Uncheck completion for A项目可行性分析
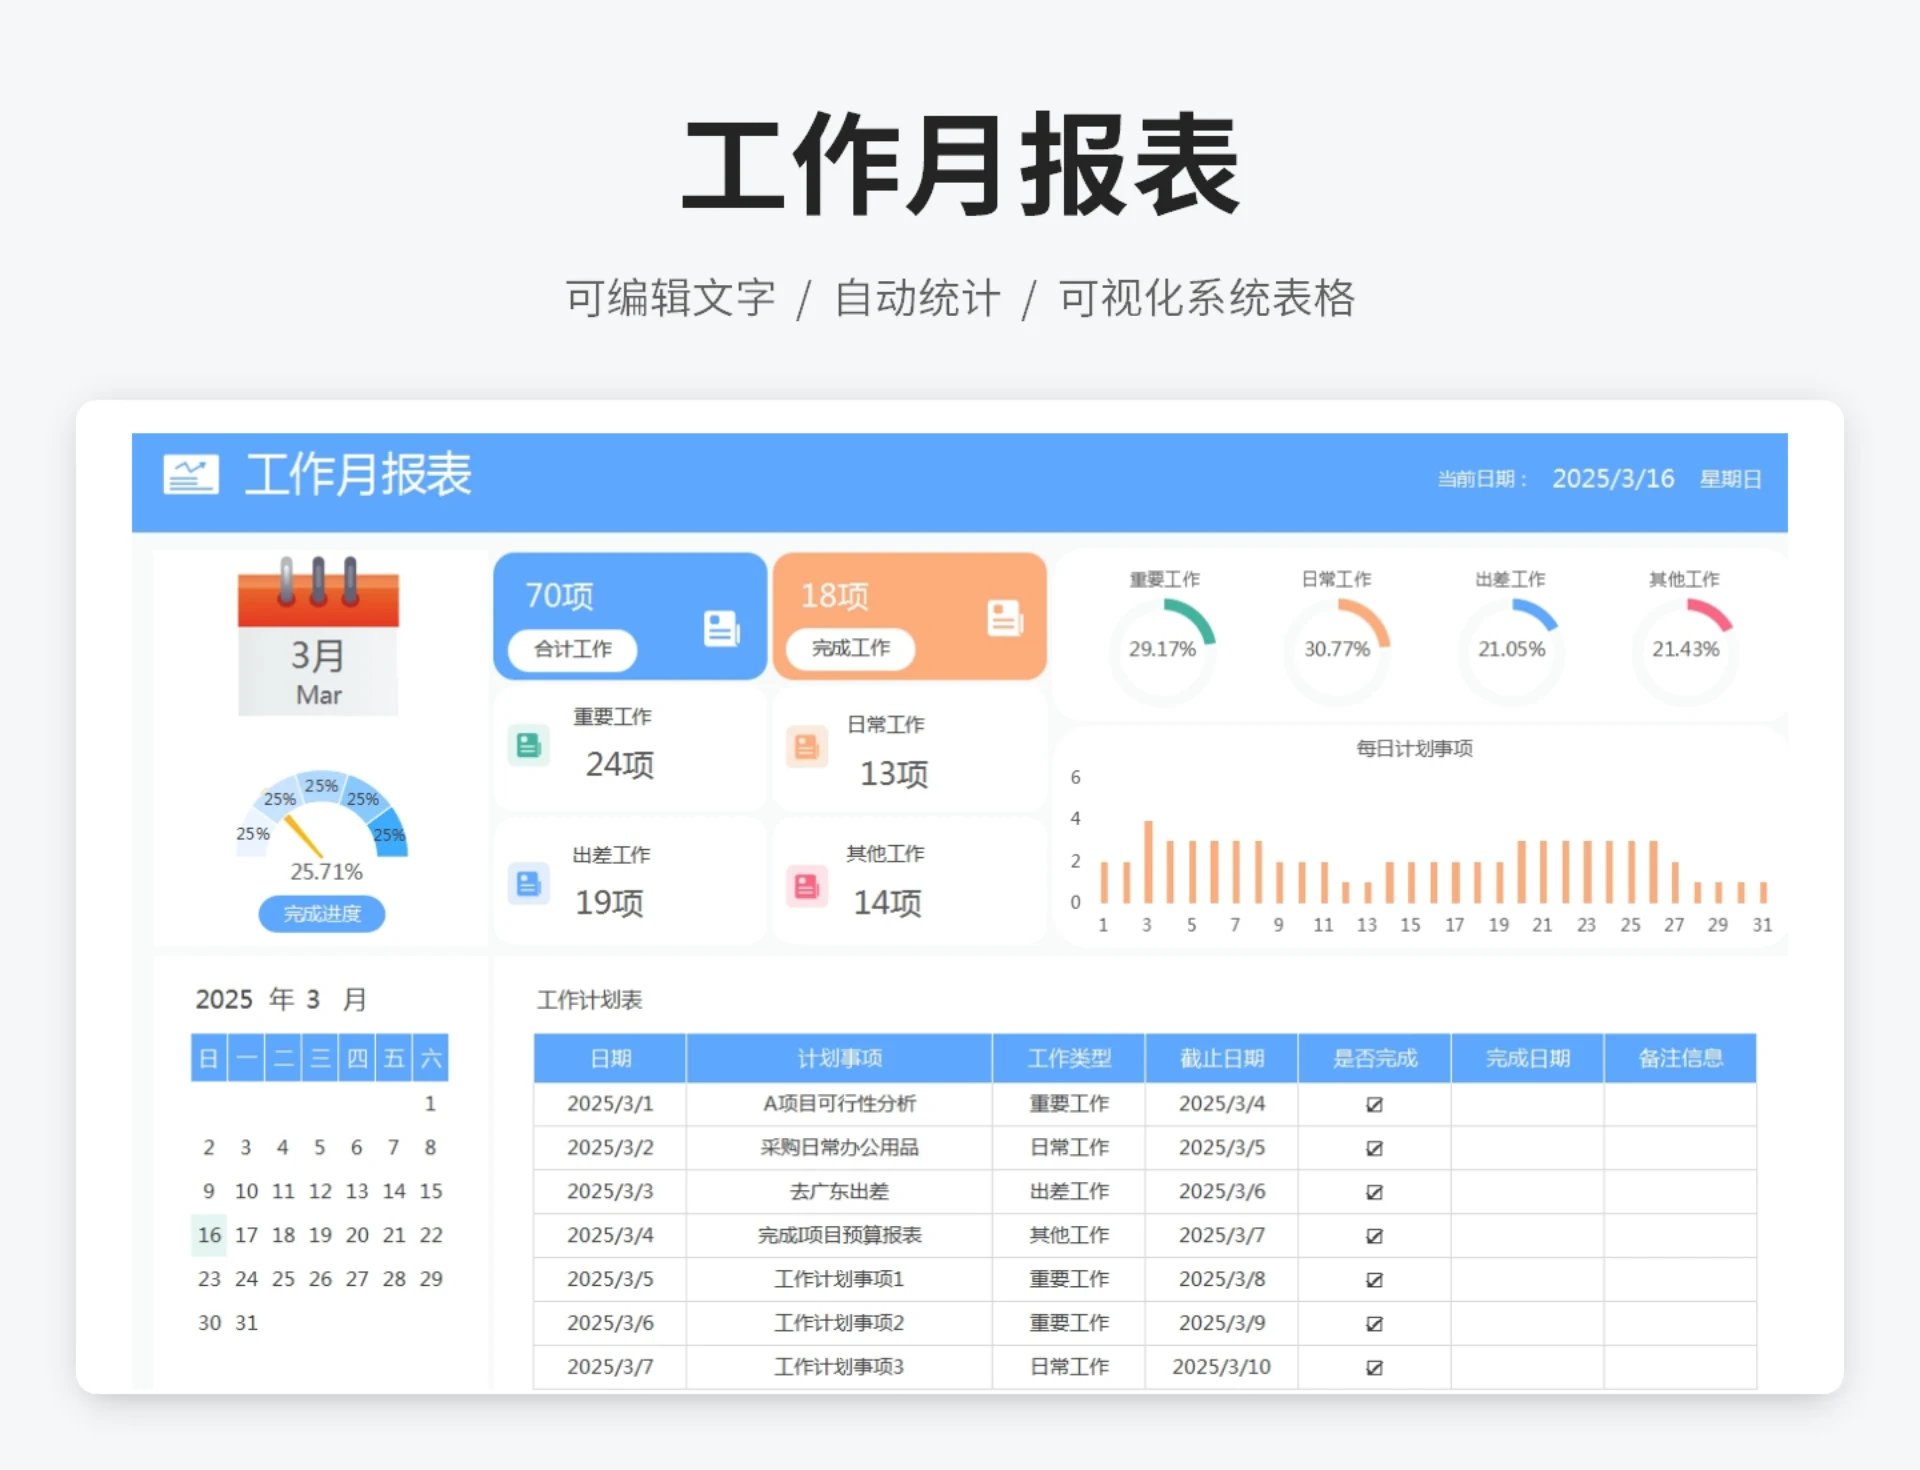The image size is (1920, 1470). point(1374,1104)
